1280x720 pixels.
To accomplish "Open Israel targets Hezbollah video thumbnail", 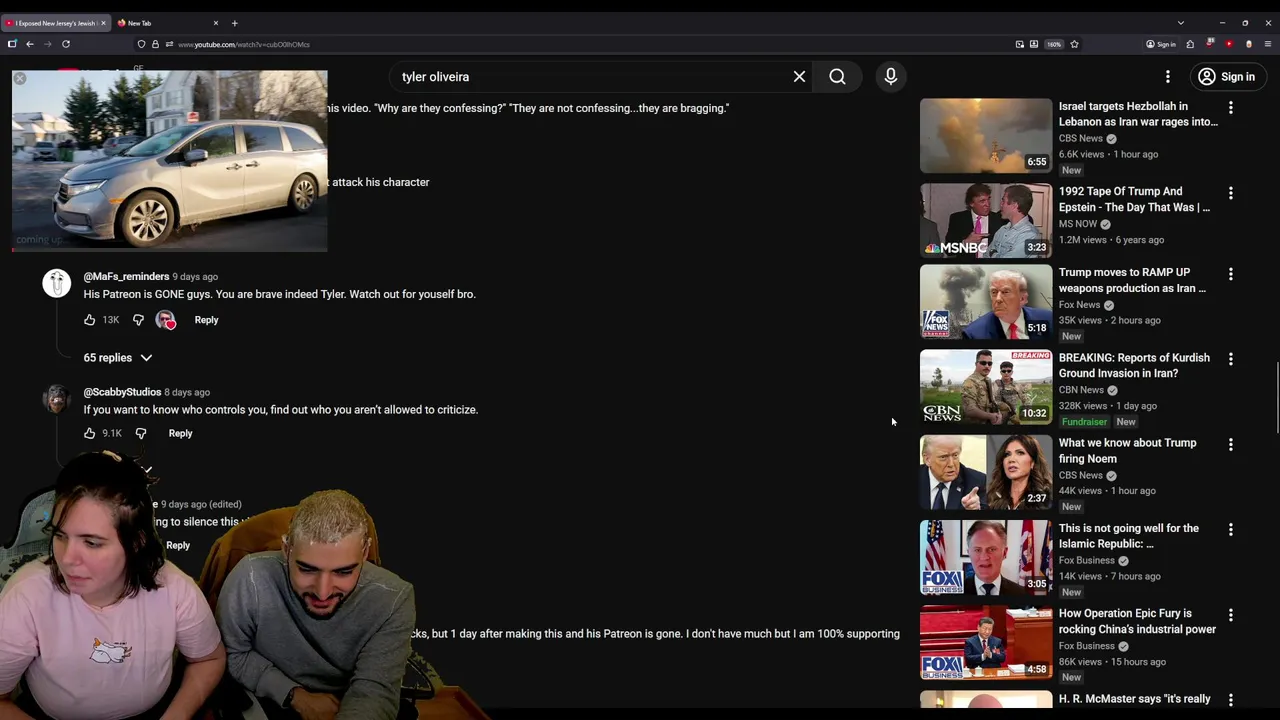I will [x=986, y=135].
